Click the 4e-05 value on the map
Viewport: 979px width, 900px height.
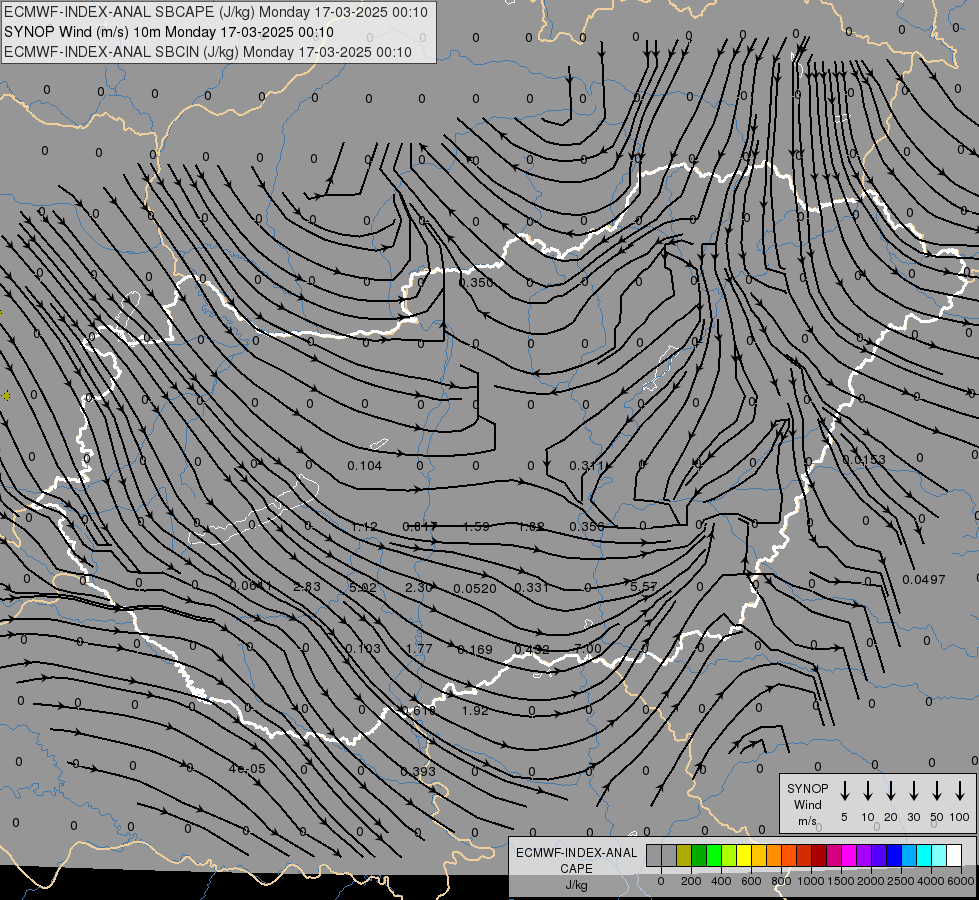pos(247,769)
